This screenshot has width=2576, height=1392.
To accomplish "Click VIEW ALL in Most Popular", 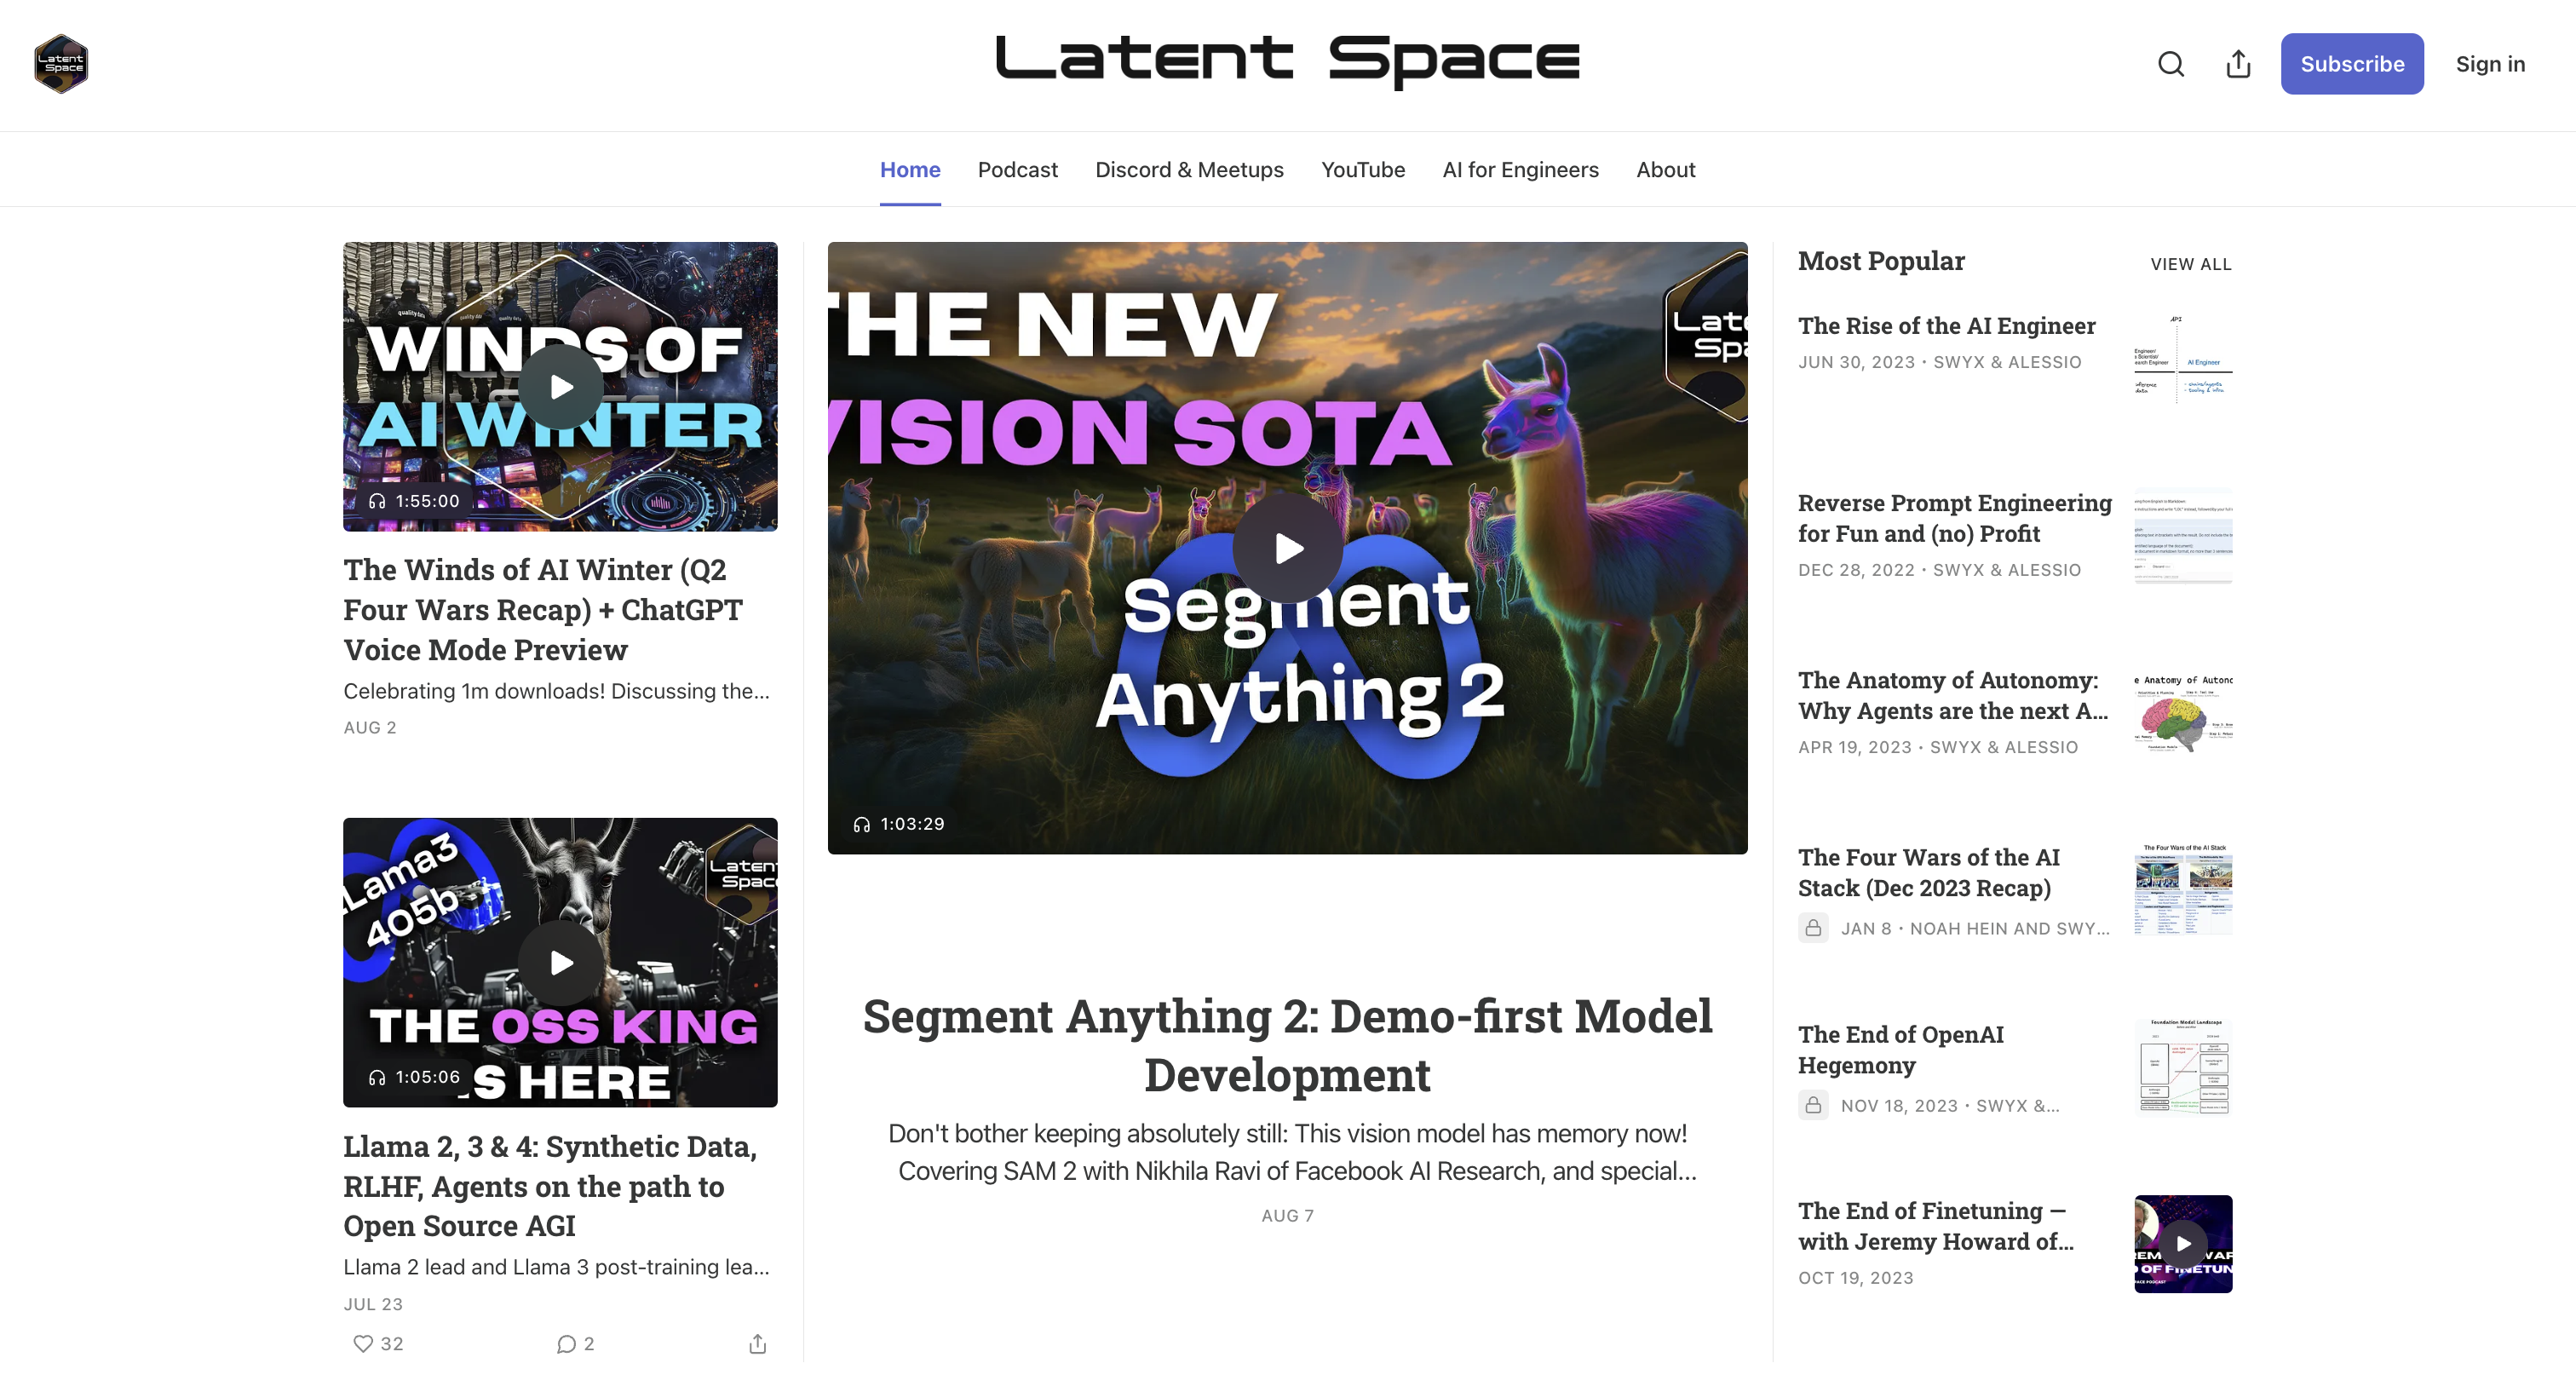I will pyautogui.click(x=2191, y=264).
